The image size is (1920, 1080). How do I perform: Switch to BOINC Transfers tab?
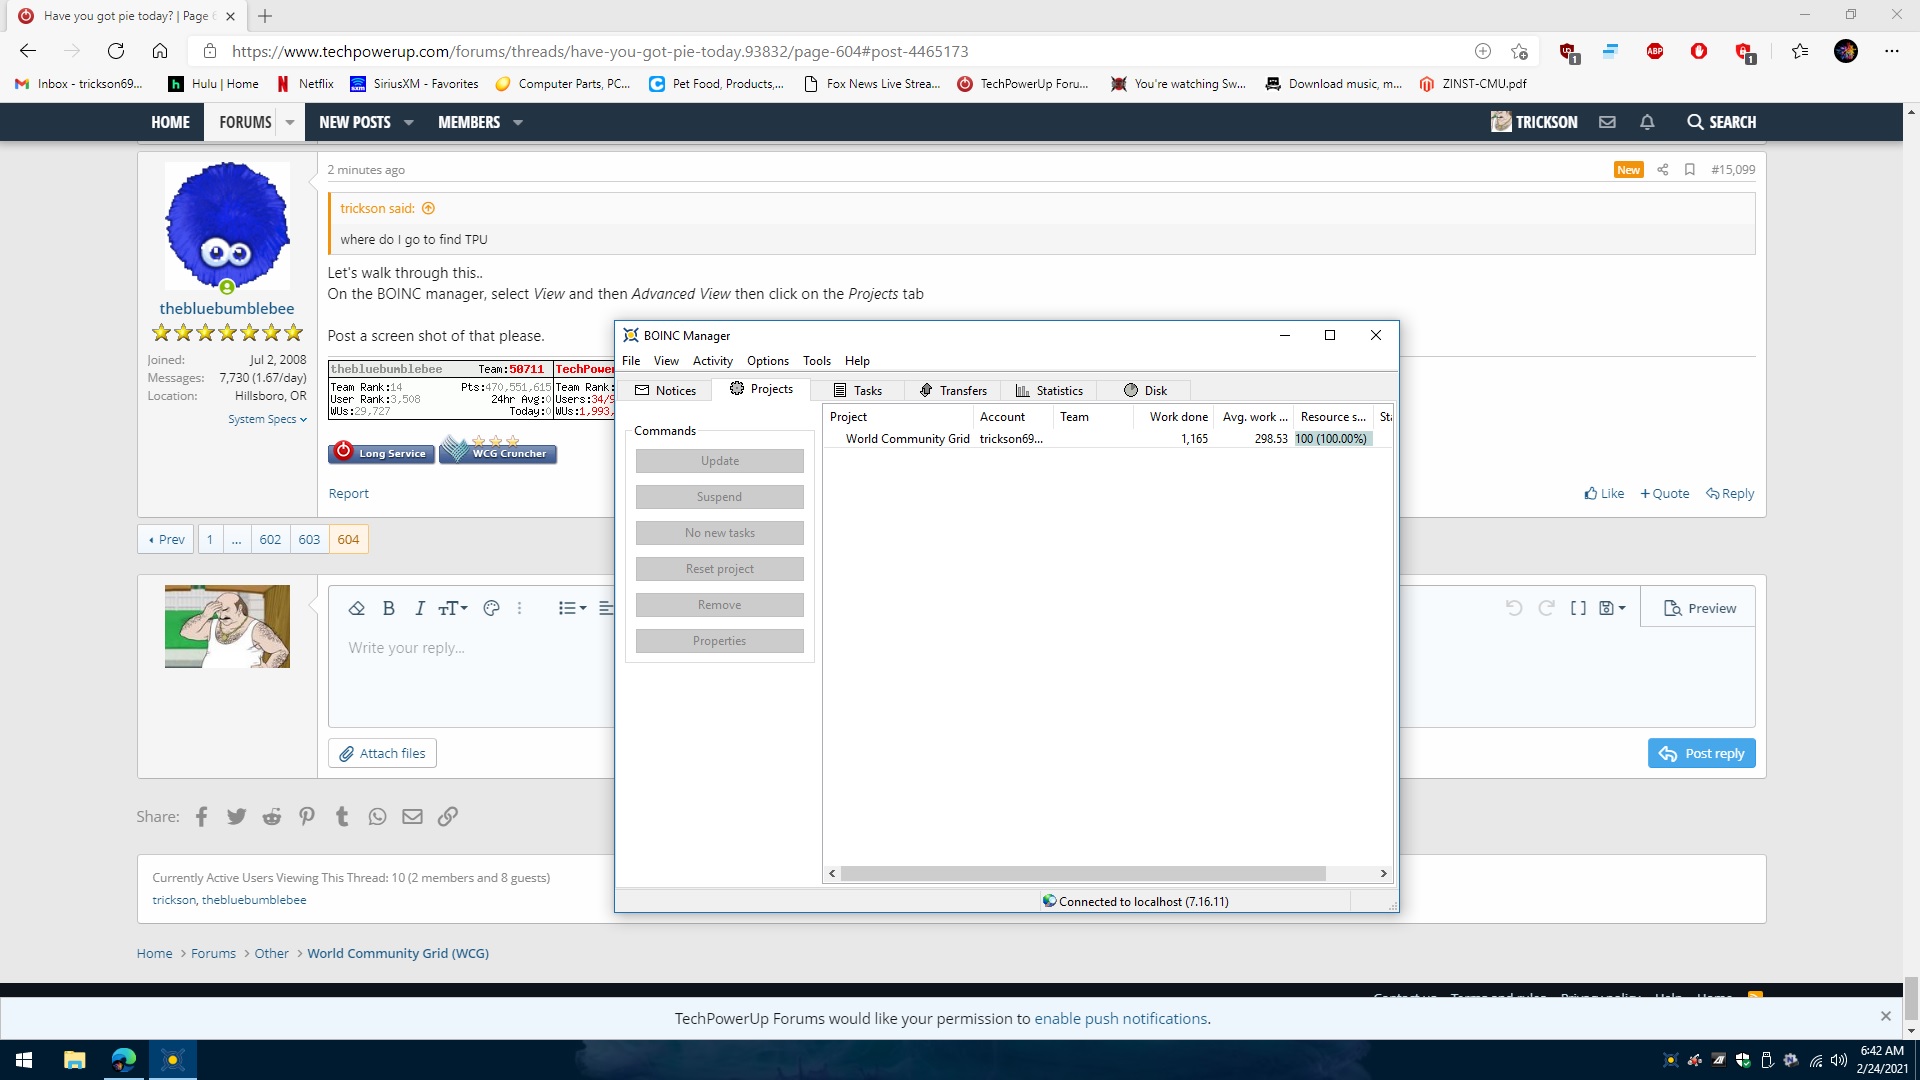point(953,391)
